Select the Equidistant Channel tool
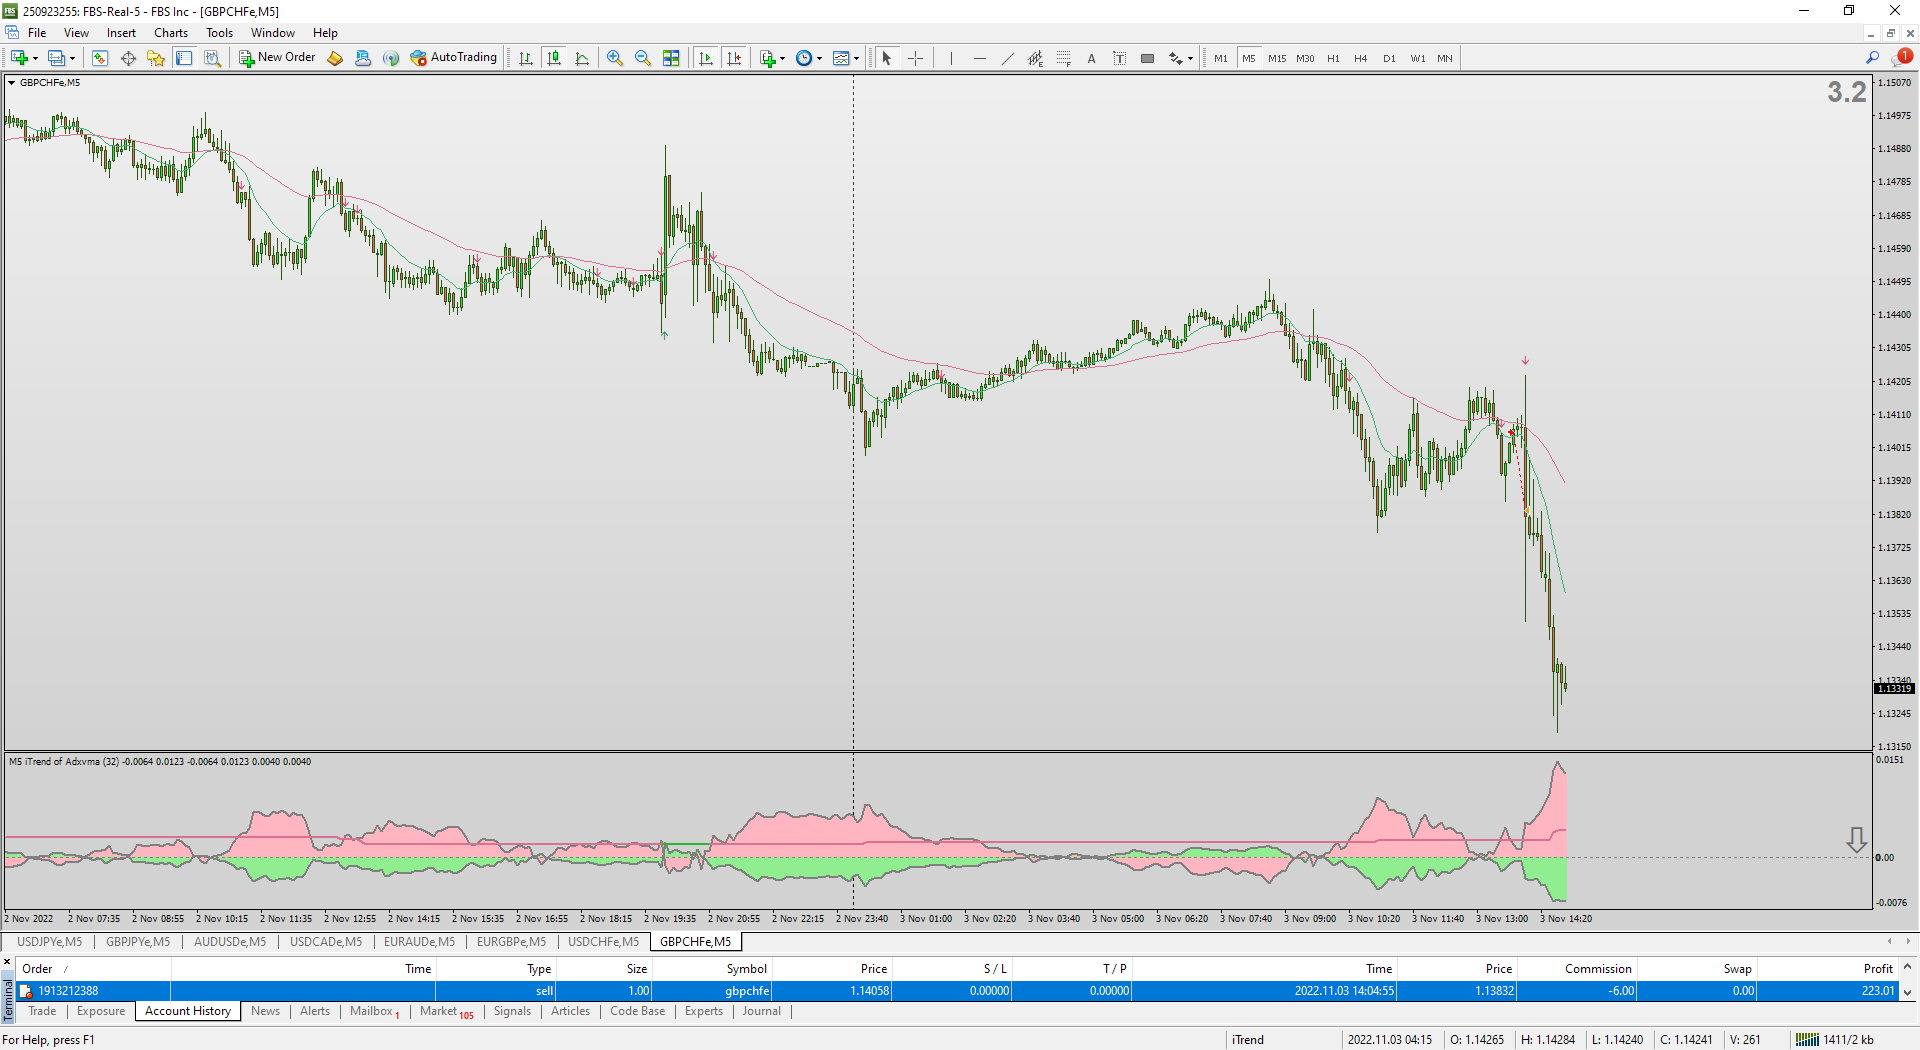Image resolution: width=1920 pixels, height=1050 pixels. coord(1036,58)
